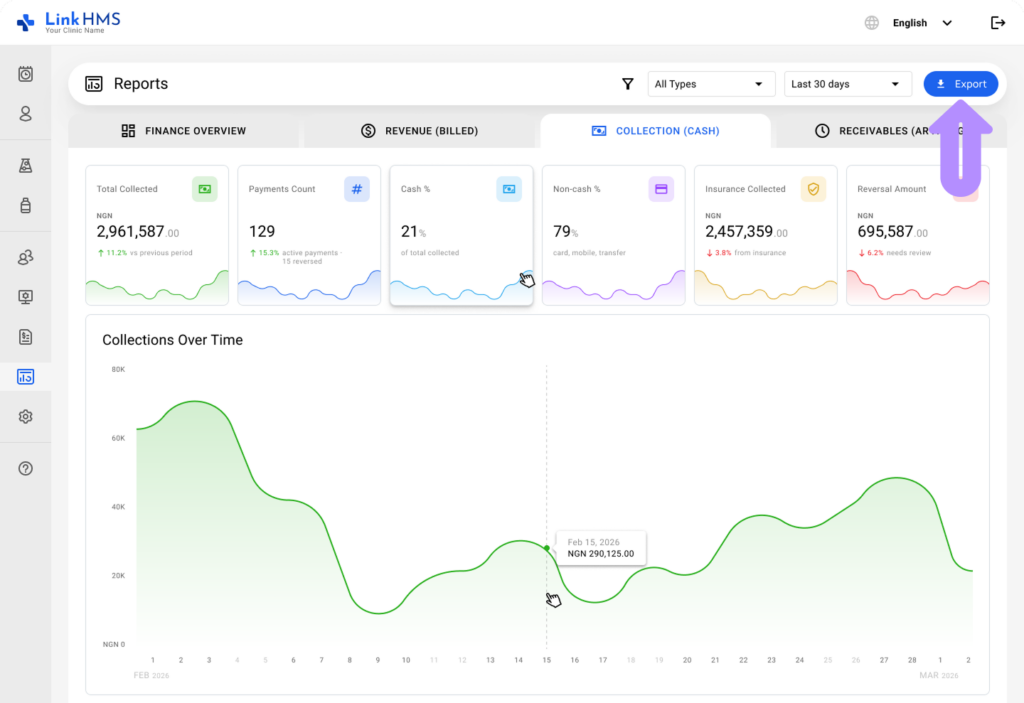Click the Payments Count value 129
The width and height of the screenshot is (1024, 703).
(x=262, y=231)
